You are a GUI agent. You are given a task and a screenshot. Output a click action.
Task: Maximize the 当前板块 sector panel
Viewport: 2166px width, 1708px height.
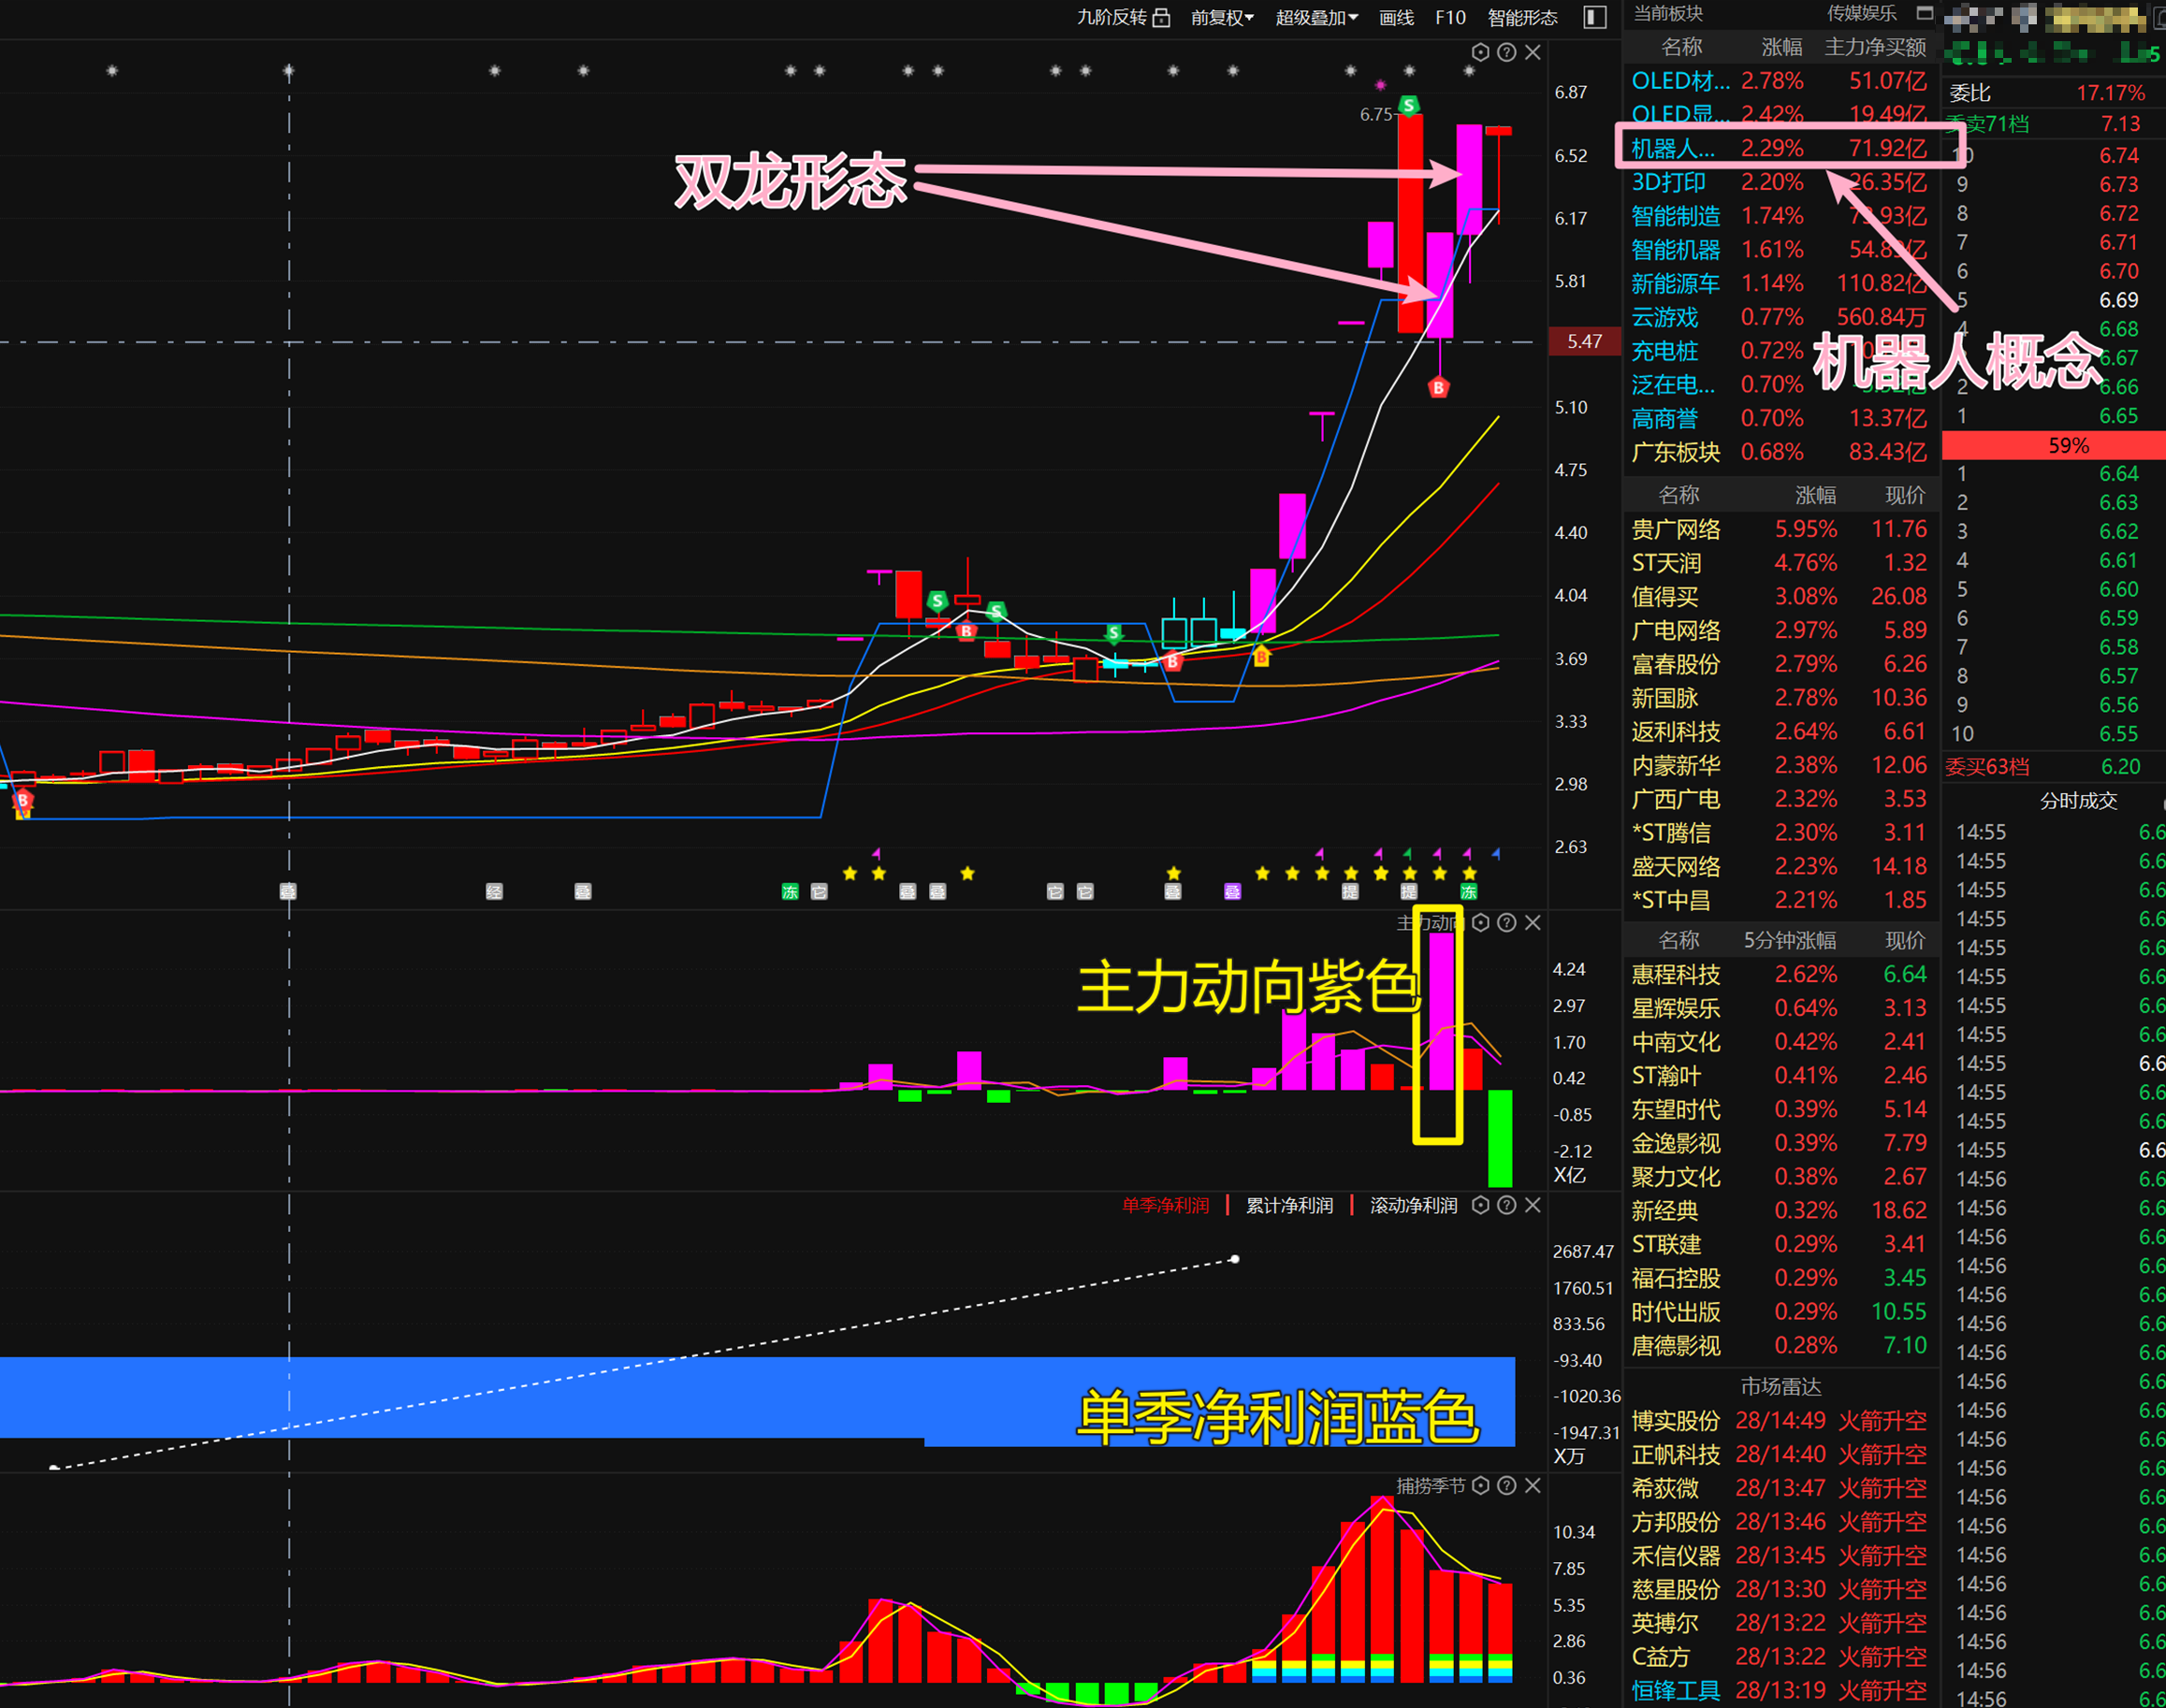[x=1924, y=13]
